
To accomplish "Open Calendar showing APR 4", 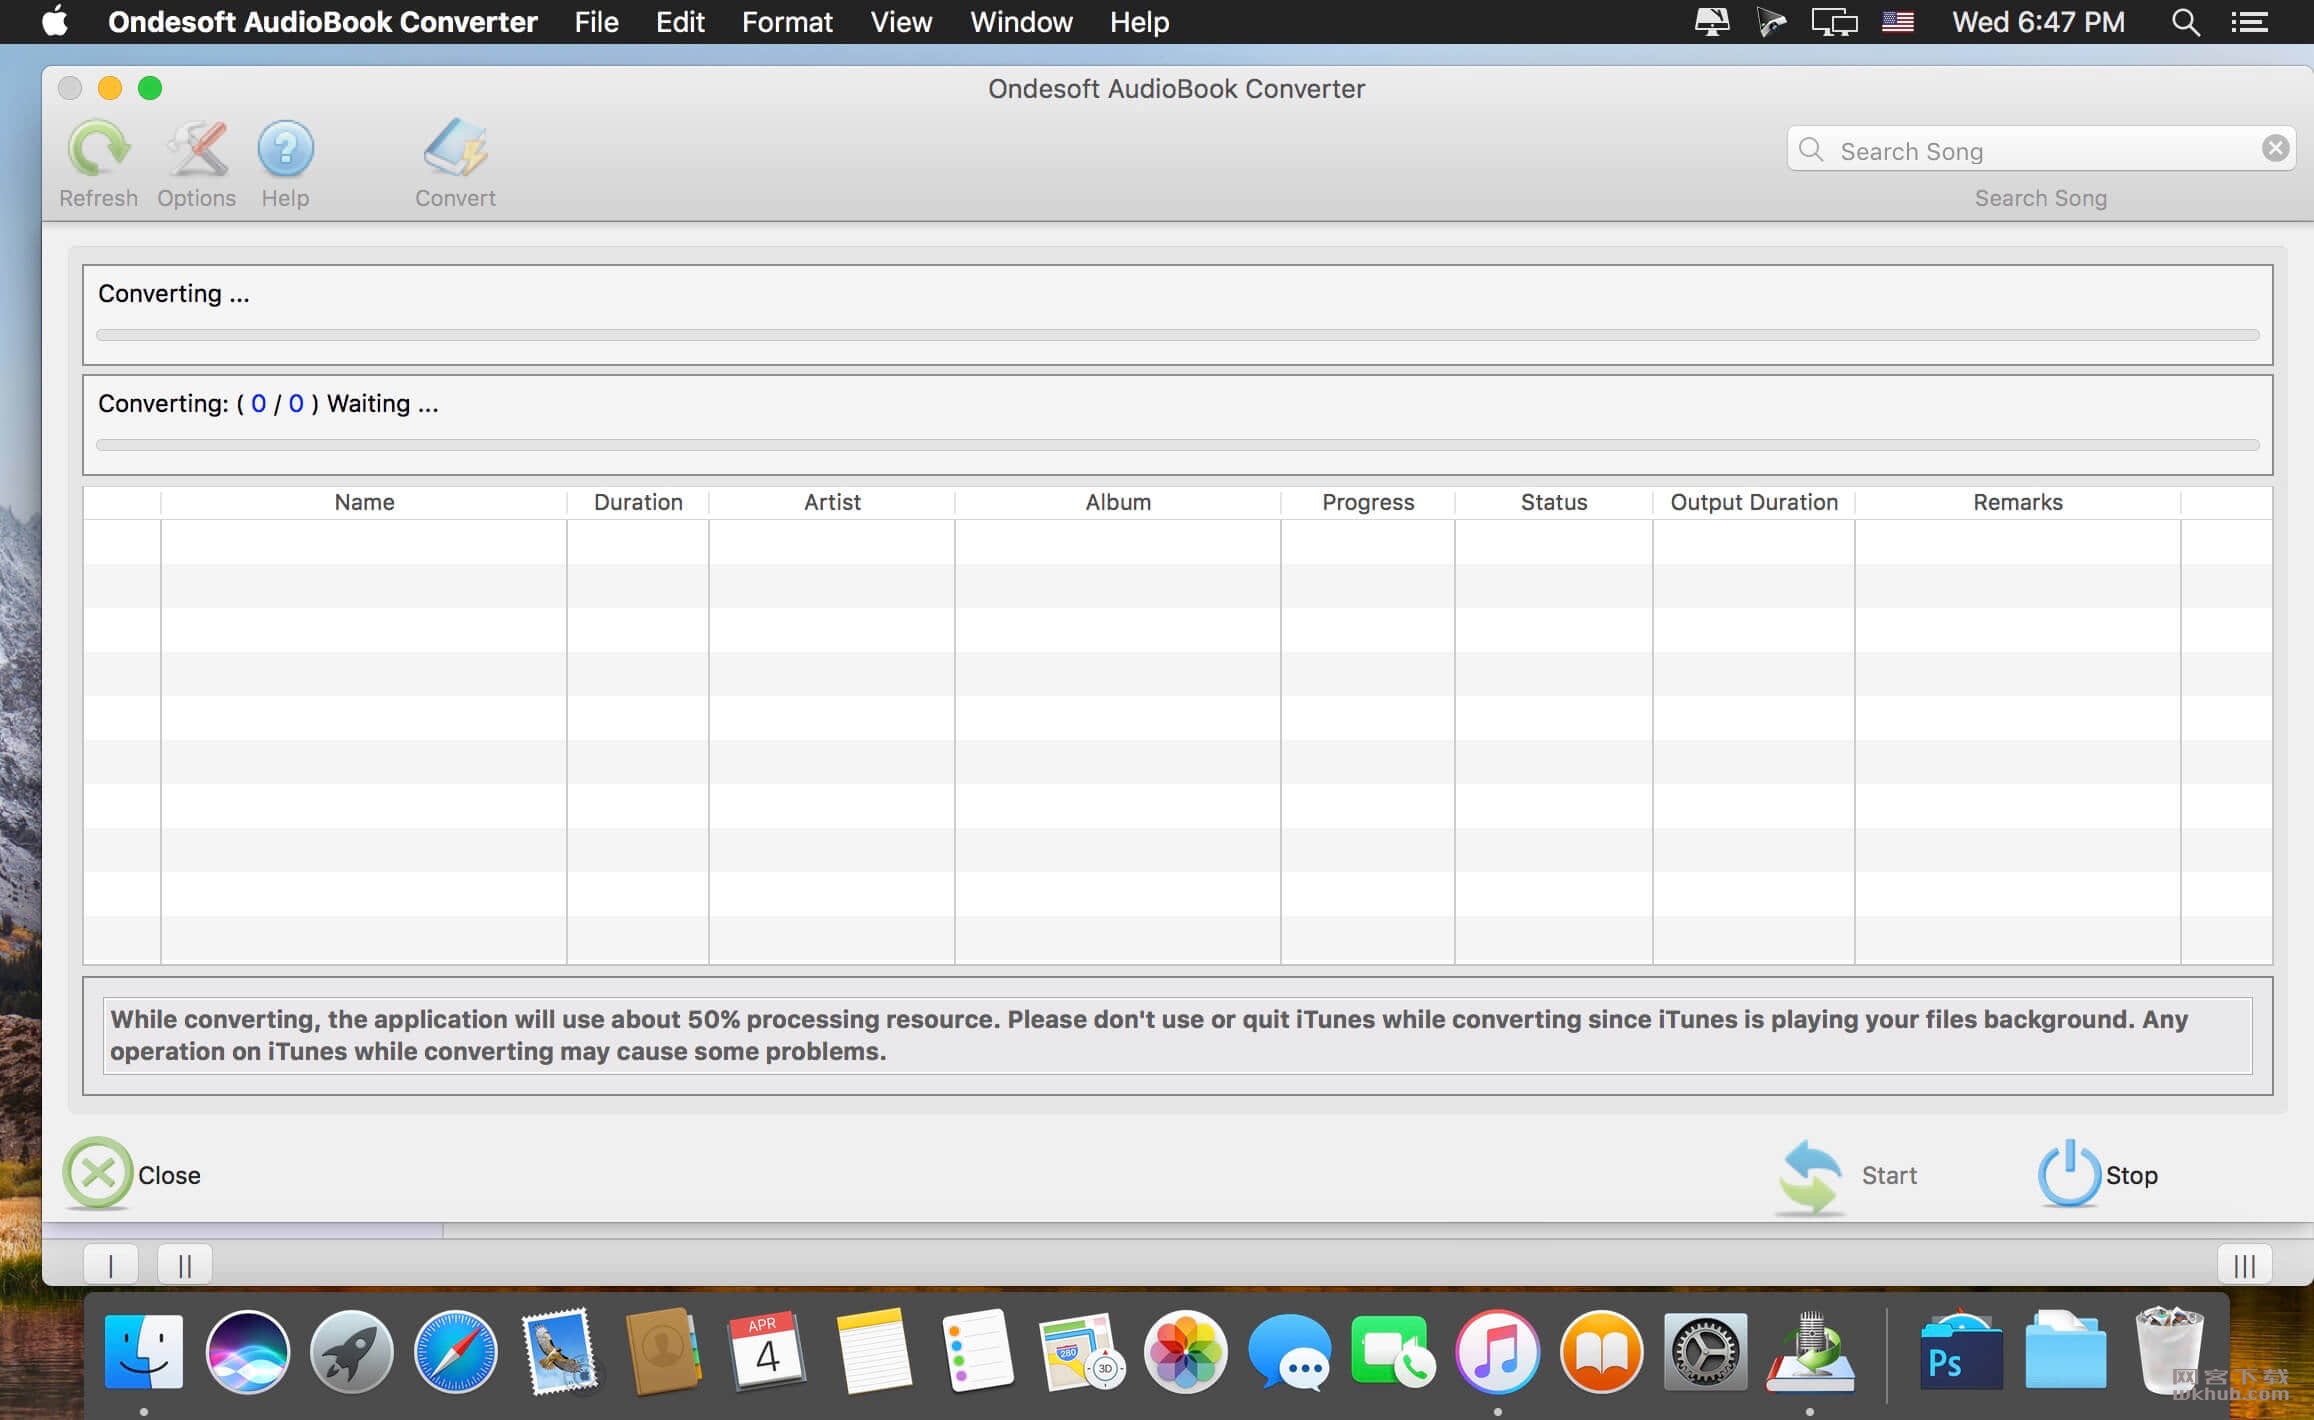I will coord(767,1352).
